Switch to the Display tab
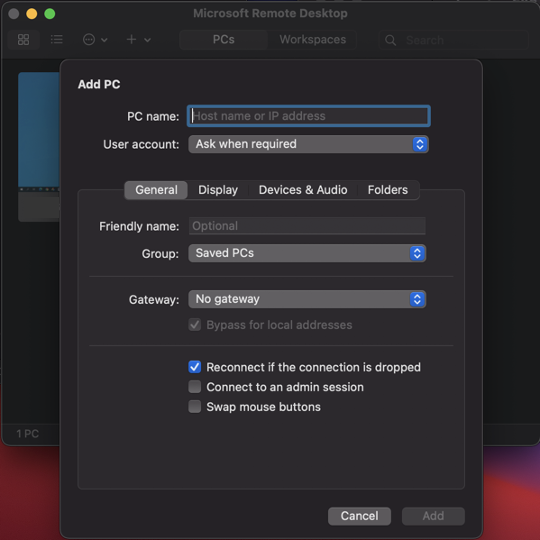 218,190
